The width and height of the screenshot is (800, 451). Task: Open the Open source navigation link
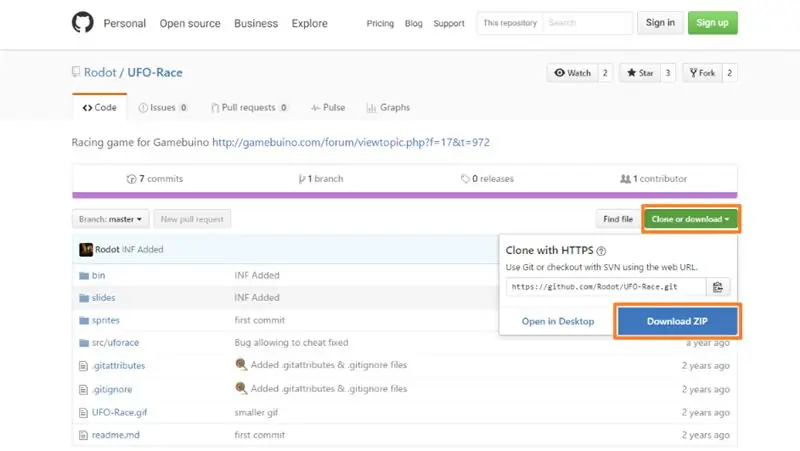(190, 23)
